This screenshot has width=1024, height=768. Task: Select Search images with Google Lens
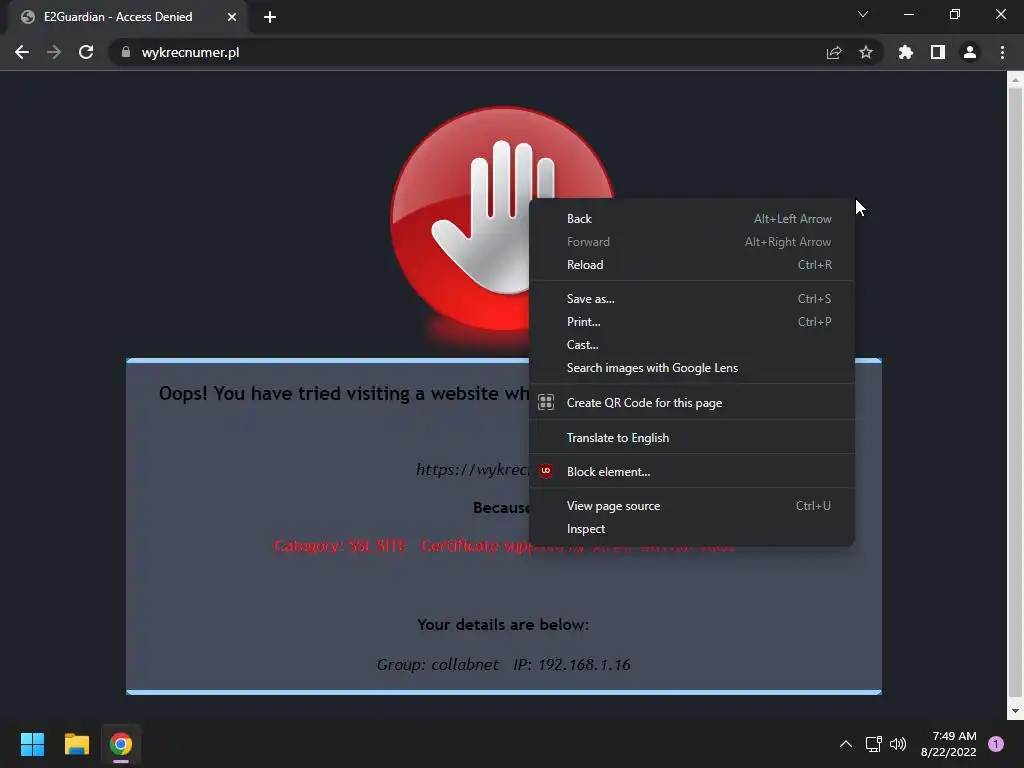(692, 368)
